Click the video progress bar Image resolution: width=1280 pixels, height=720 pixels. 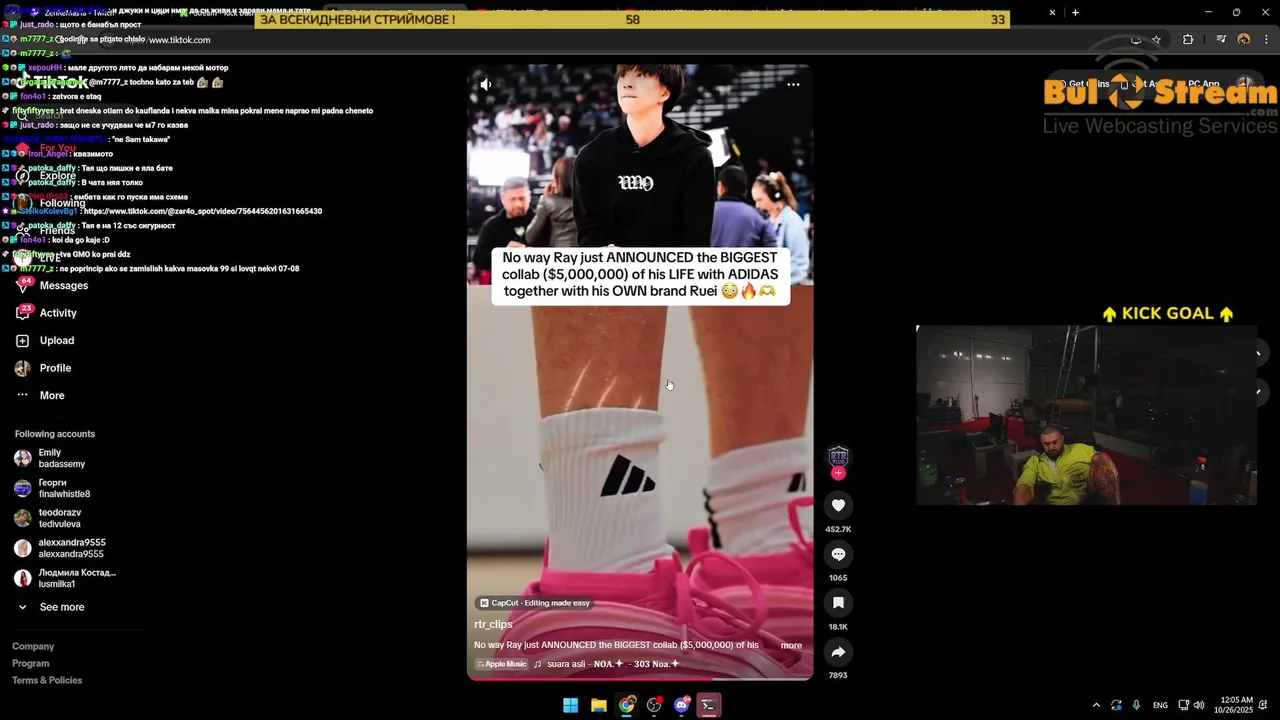click(x=640, y=679)
